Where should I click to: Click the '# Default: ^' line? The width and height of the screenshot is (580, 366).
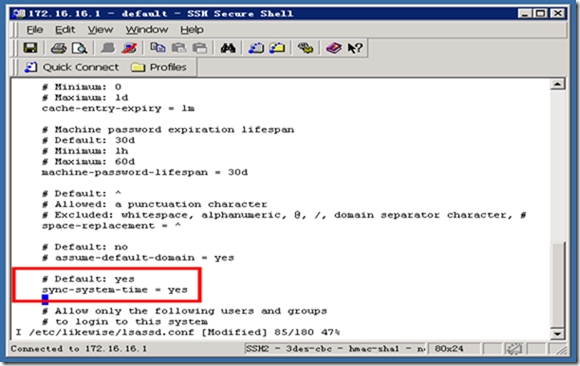click(81, 194)
